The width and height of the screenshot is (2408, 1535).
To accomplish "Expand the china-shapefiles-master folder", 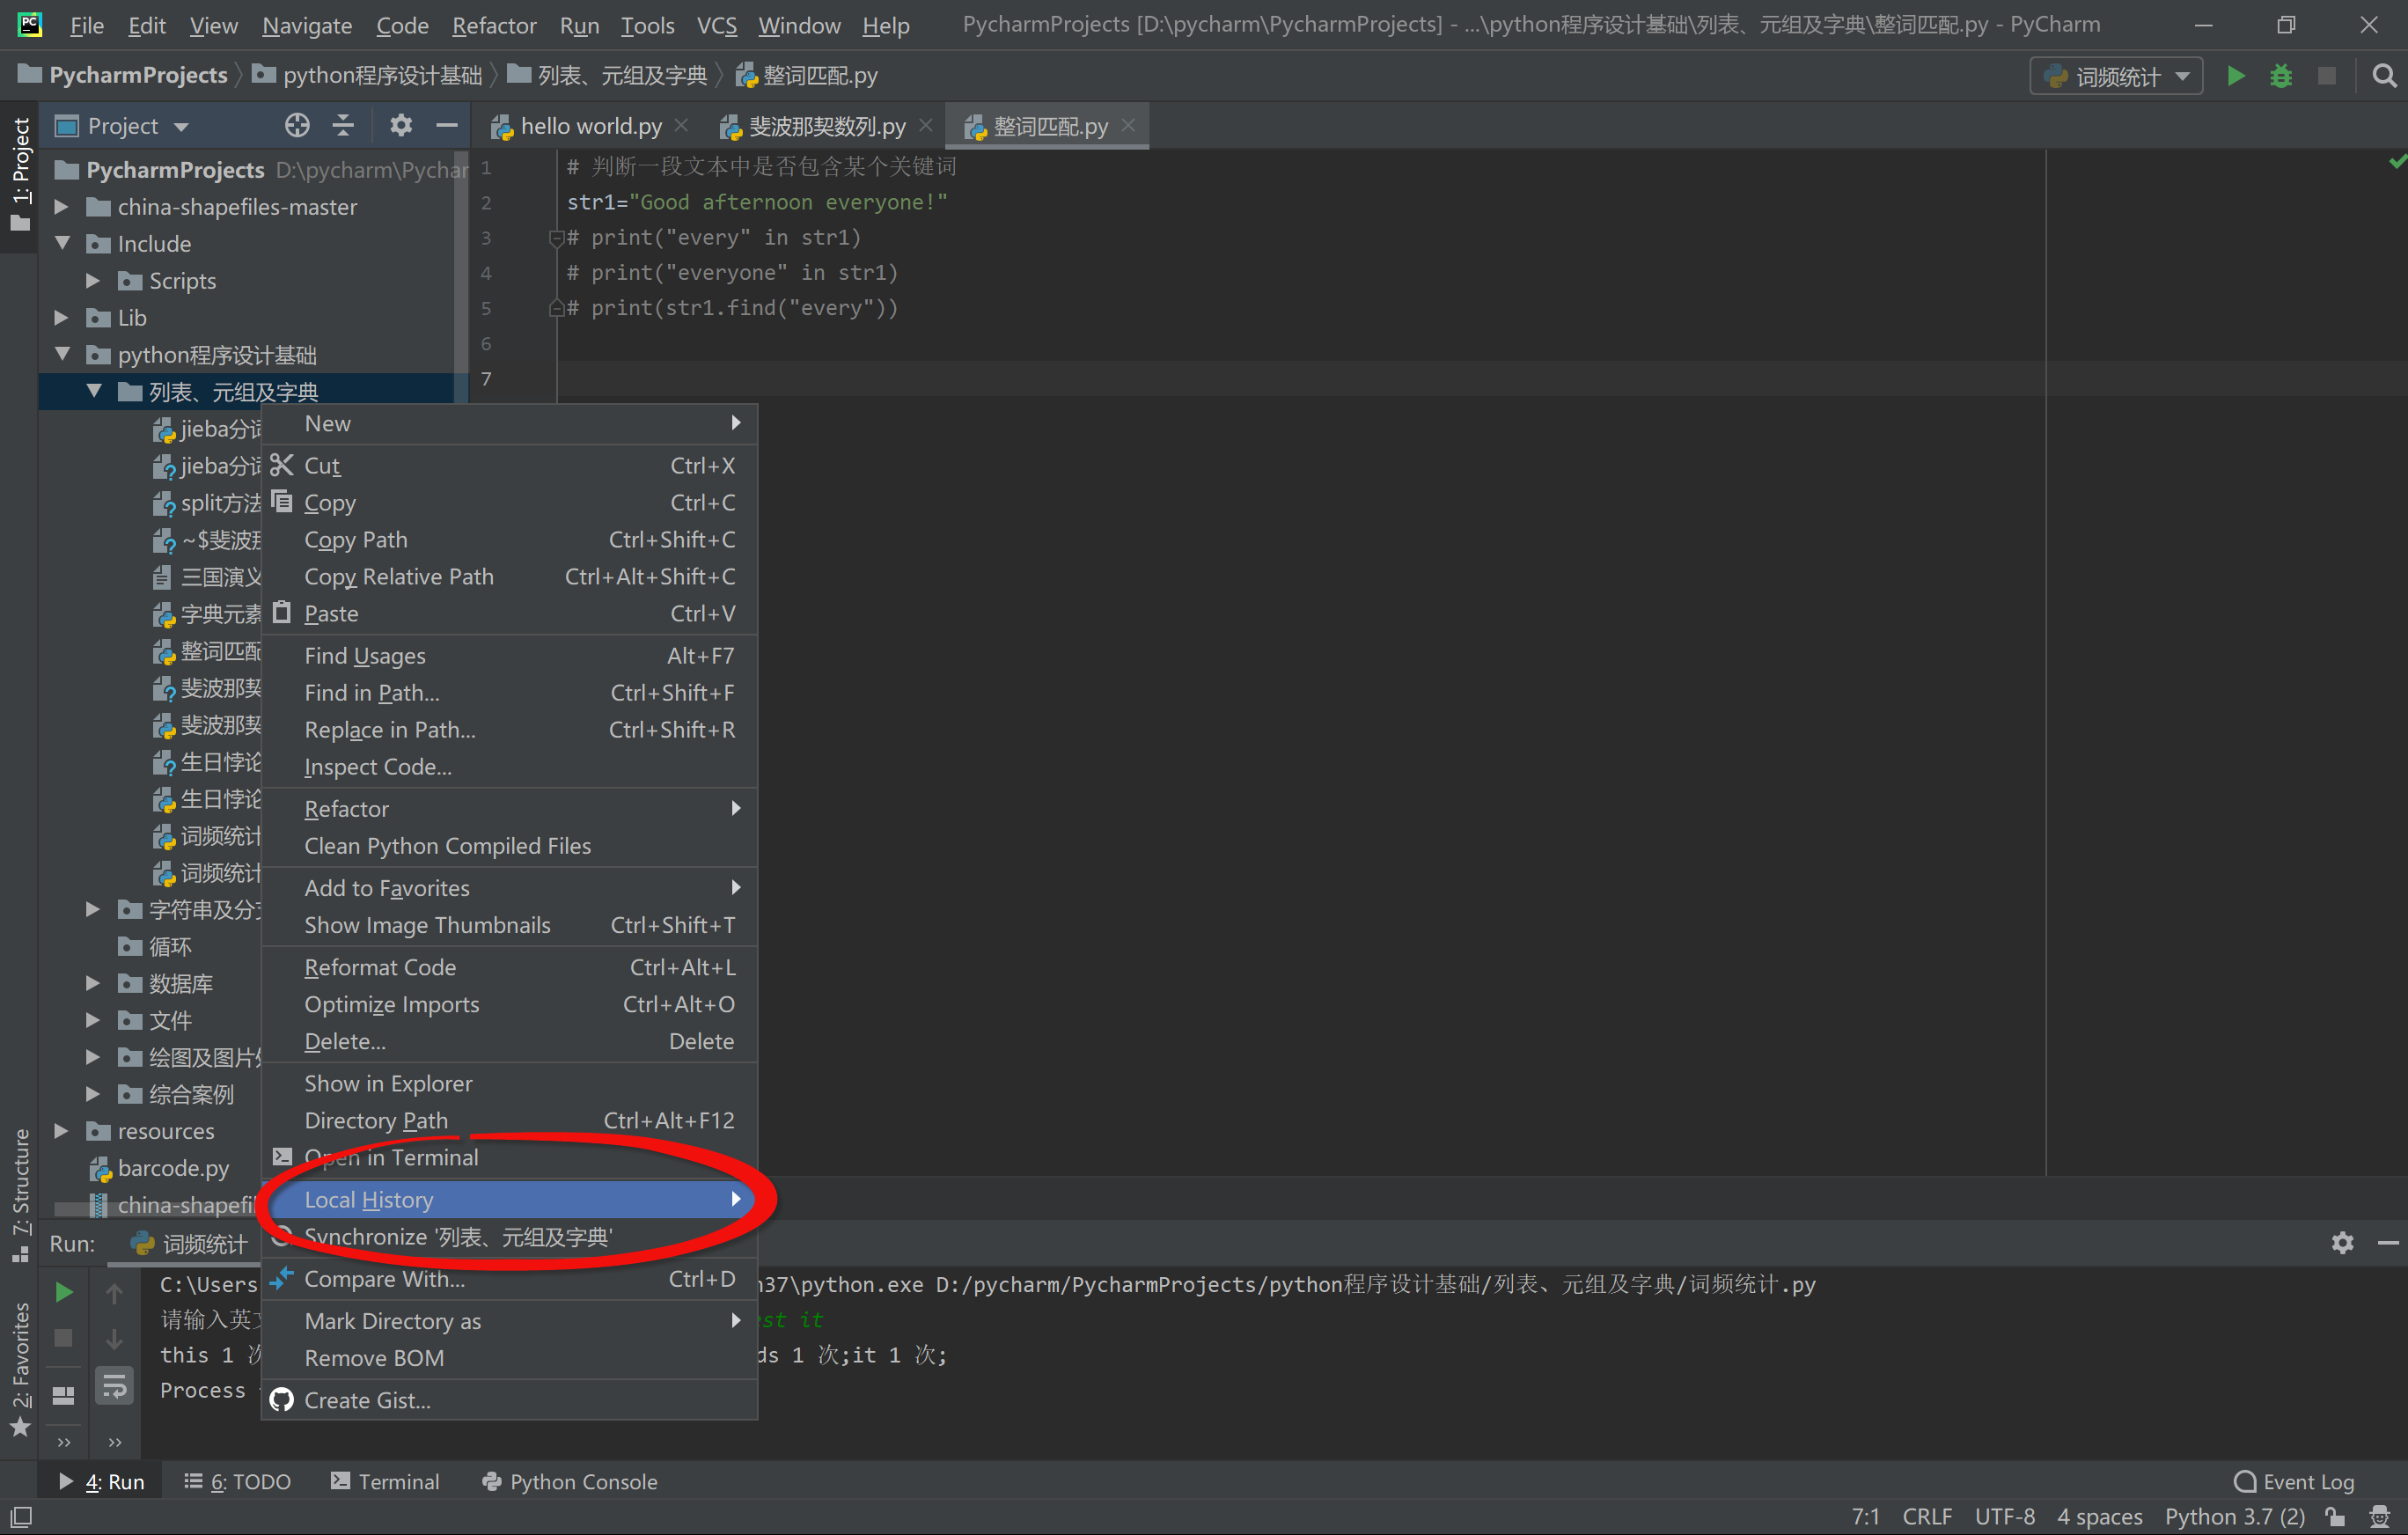I will pyautogui.click(x=61, y=207).
